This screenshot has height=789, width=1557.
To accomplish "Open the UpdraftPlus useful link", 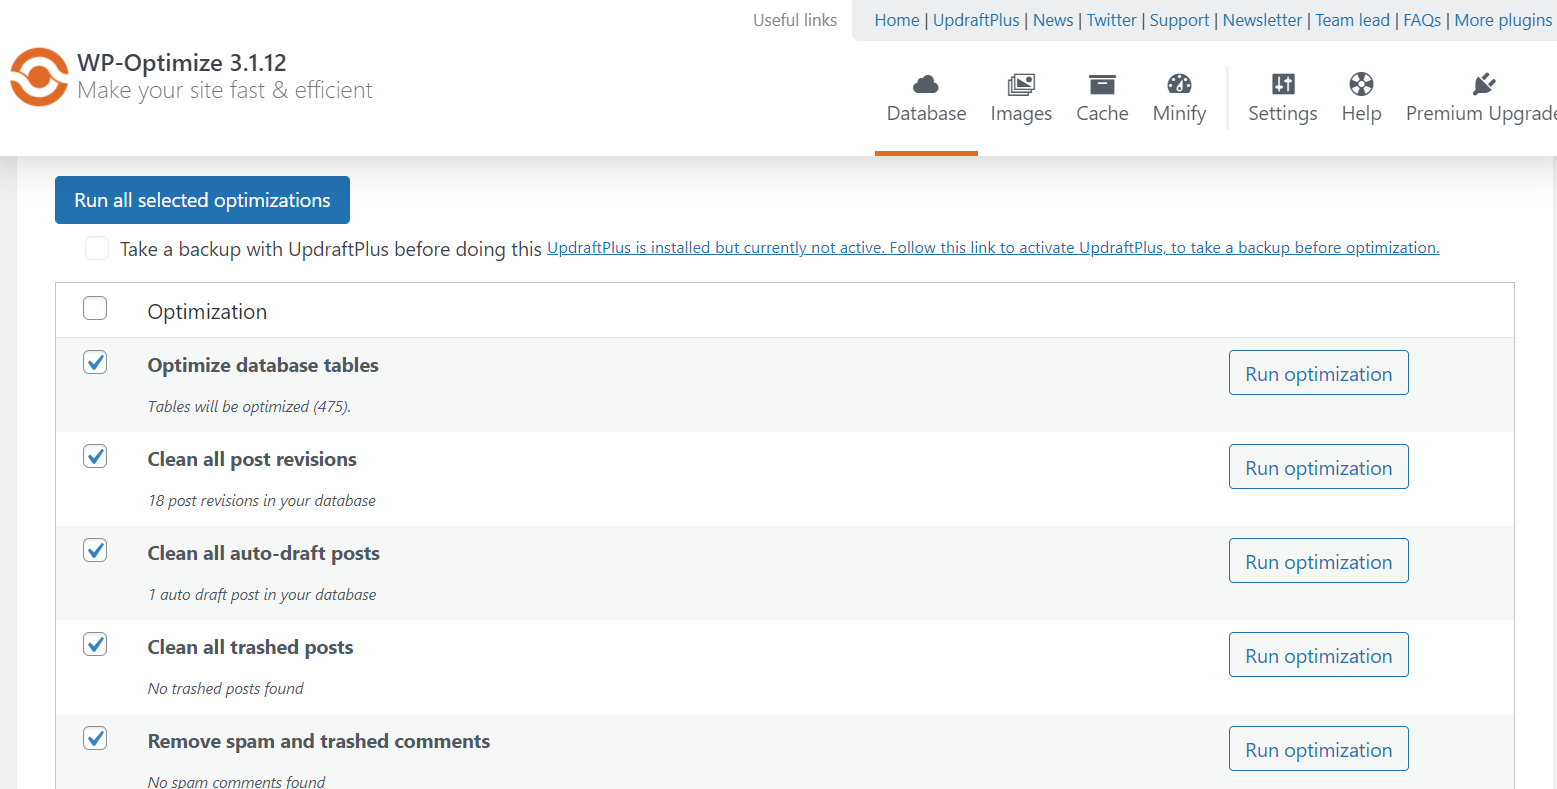I will (x=976, y=20).
